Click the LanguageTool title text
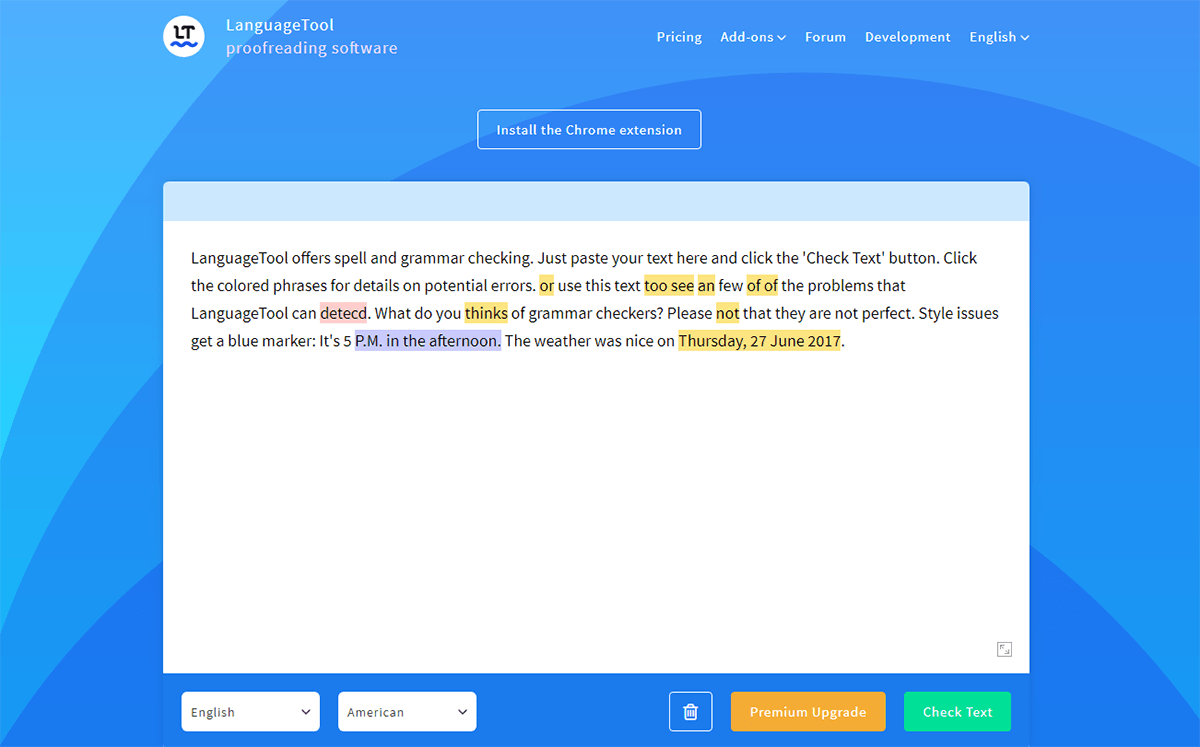This screenshot has height=747, width=1200. tap(280, 25)
